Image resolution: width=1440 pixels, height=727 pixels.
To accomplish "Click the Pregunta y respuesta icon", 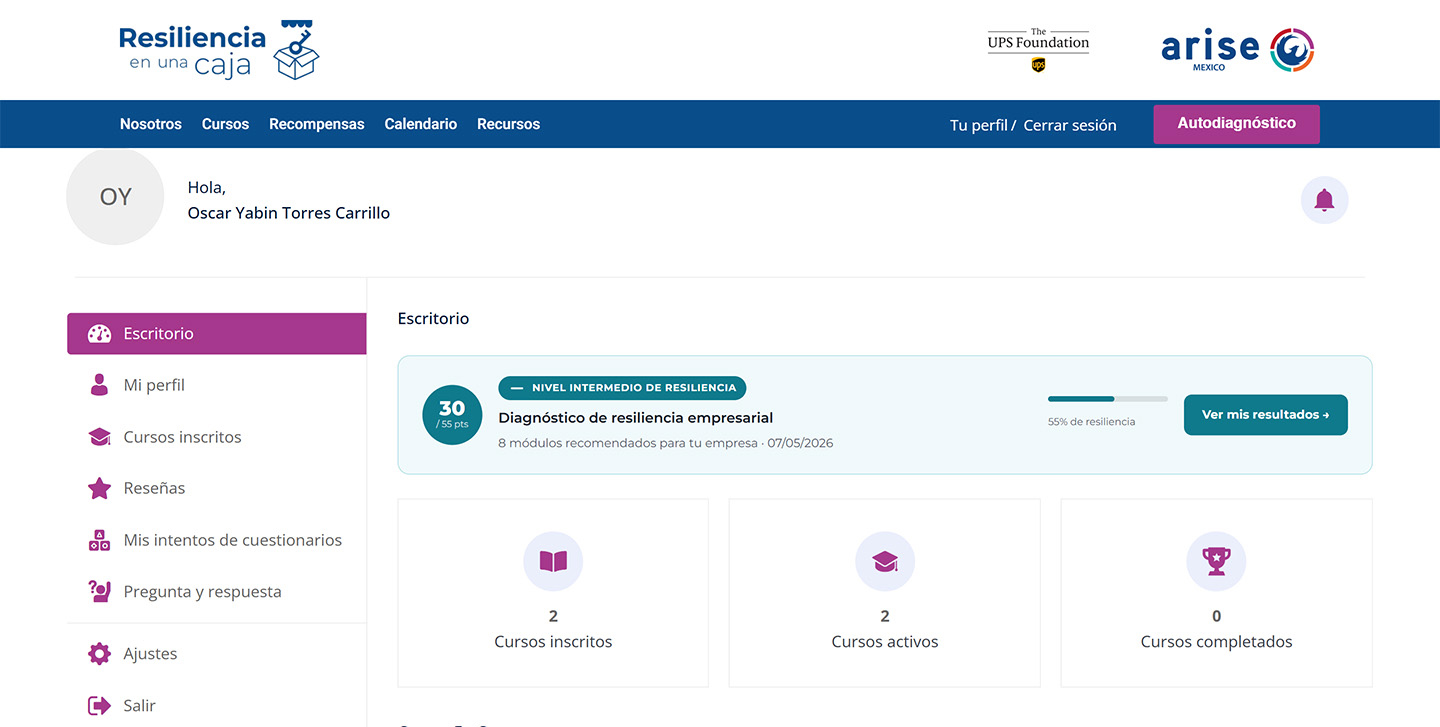I will click(99, 592).
